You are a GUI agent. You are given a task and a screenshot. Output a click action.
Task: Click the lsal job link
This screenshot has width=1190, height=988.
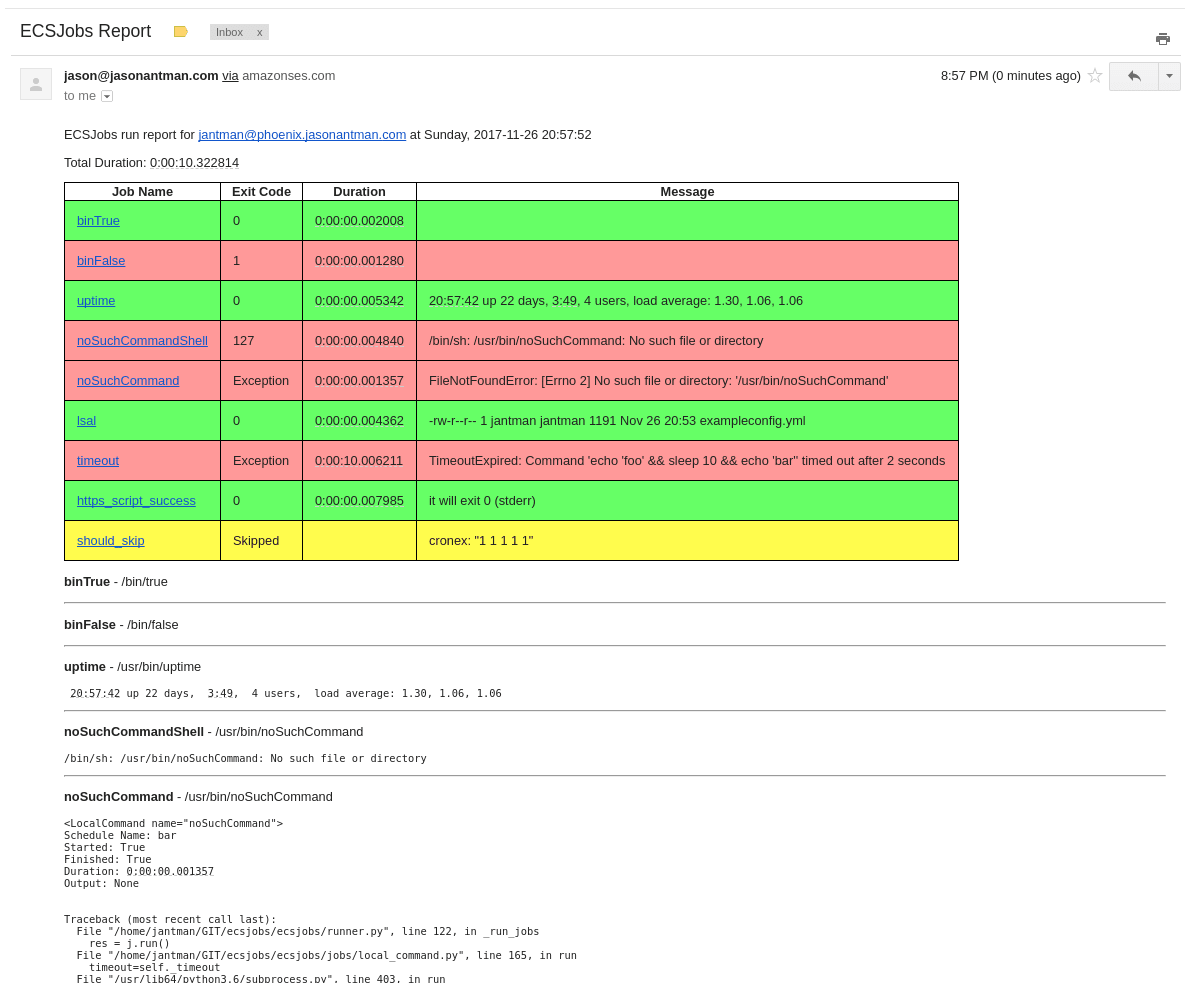pyautogui.click(x=85, y=420)
